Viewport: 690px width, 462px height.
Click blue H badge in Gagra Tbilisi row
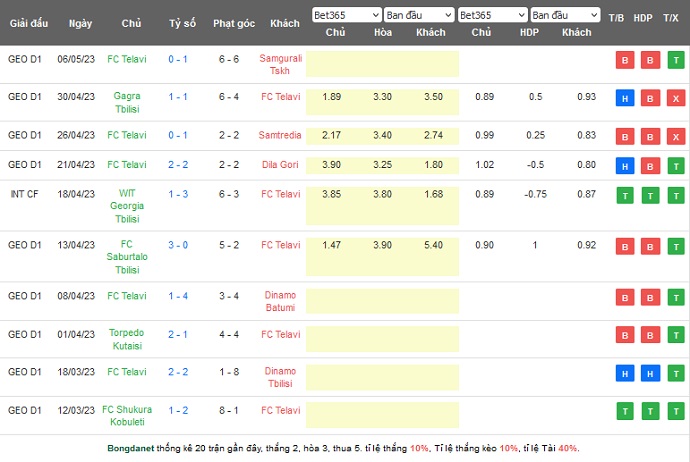coord(624,97)
